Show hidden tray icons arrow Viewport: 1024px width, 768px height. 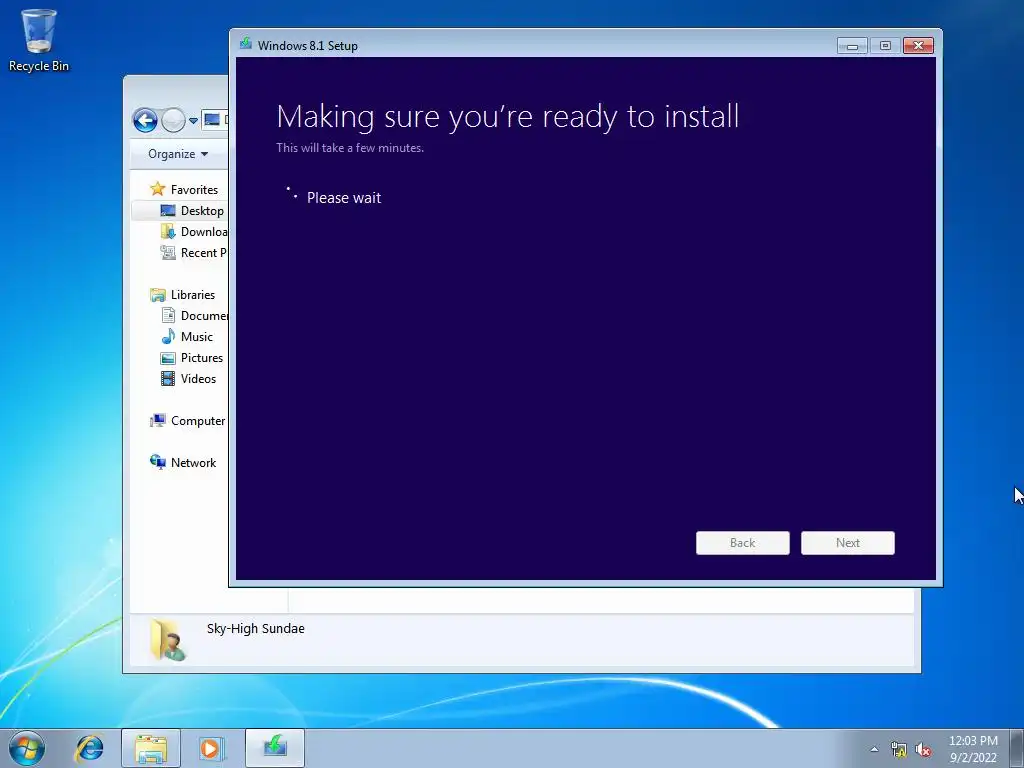point(874,749)
